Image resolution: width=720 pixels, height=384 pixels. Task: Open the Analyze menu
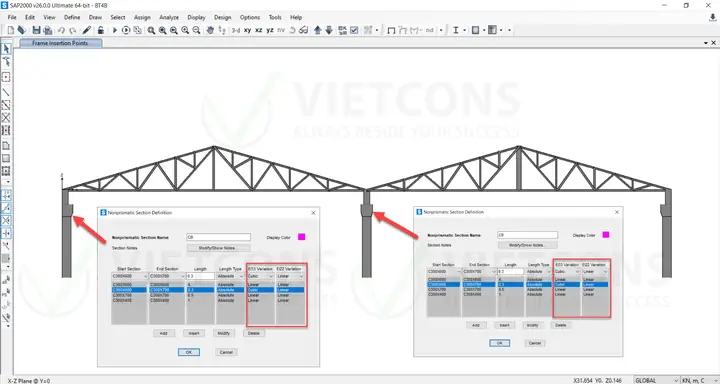pyautogui.click(x=169, y=17)
